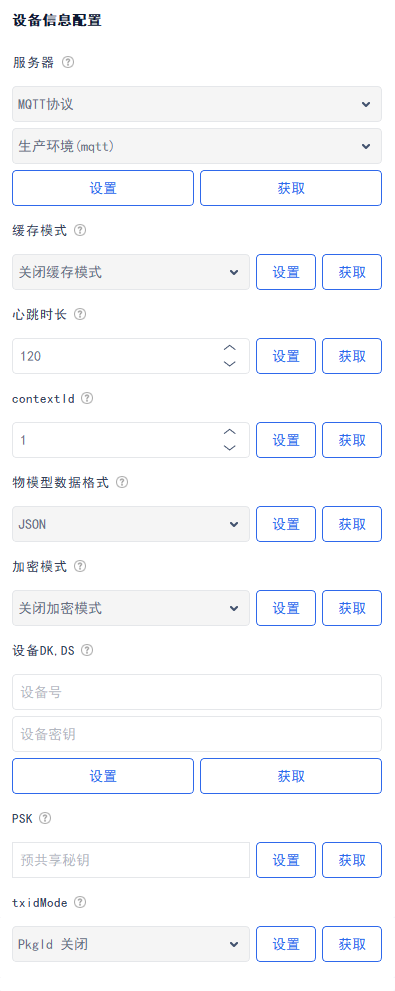Click the 获取 button in the PSK row
395x991 pixels.
pos(352,860)
